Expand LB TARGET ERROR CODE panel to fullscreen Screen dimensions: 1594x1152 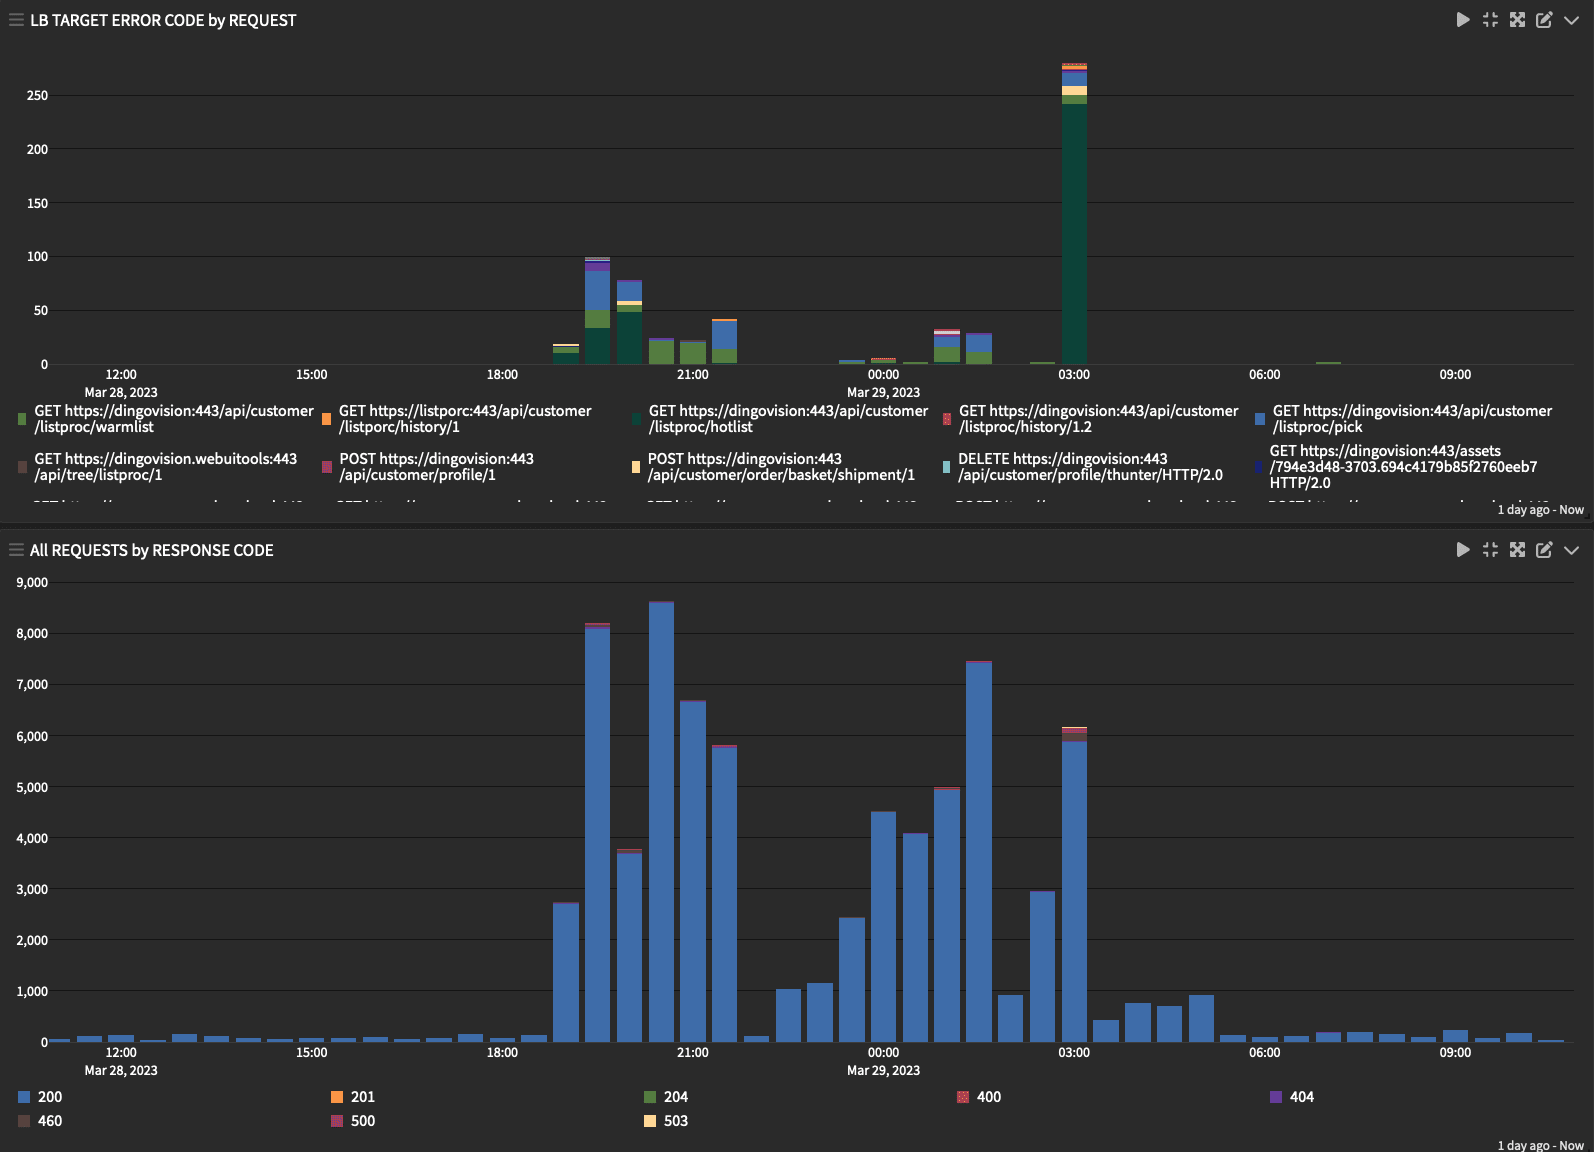coord(1517,20)
